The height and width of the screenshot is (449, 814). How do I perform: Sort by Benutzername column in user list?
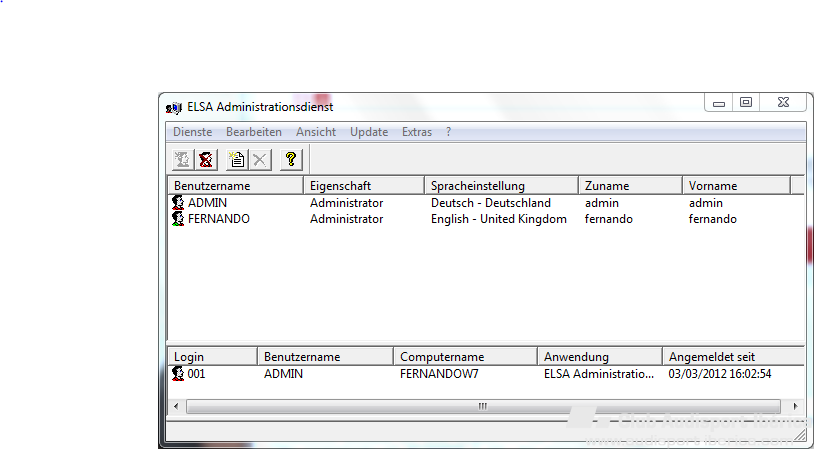(x=236, y=185)
